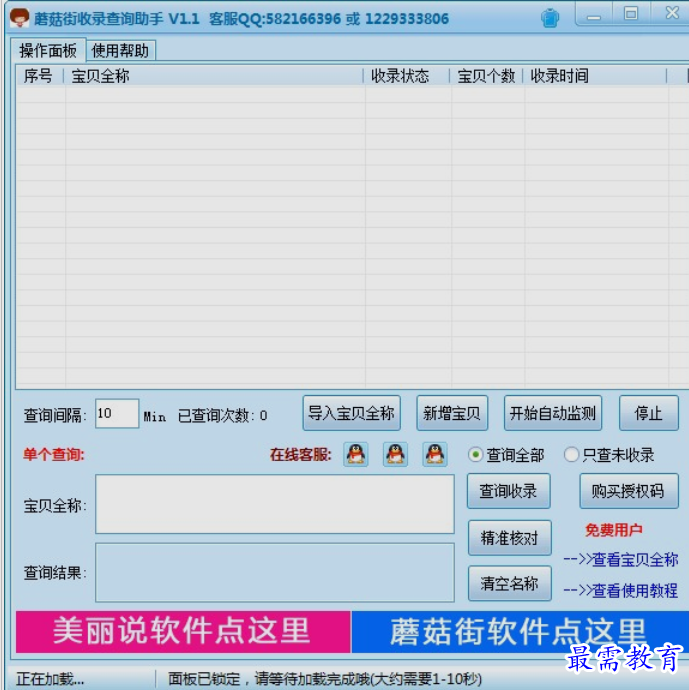Click the 在线客服: label
The width and height of the screenshot is (689, 690).
[x=301, y=455]
